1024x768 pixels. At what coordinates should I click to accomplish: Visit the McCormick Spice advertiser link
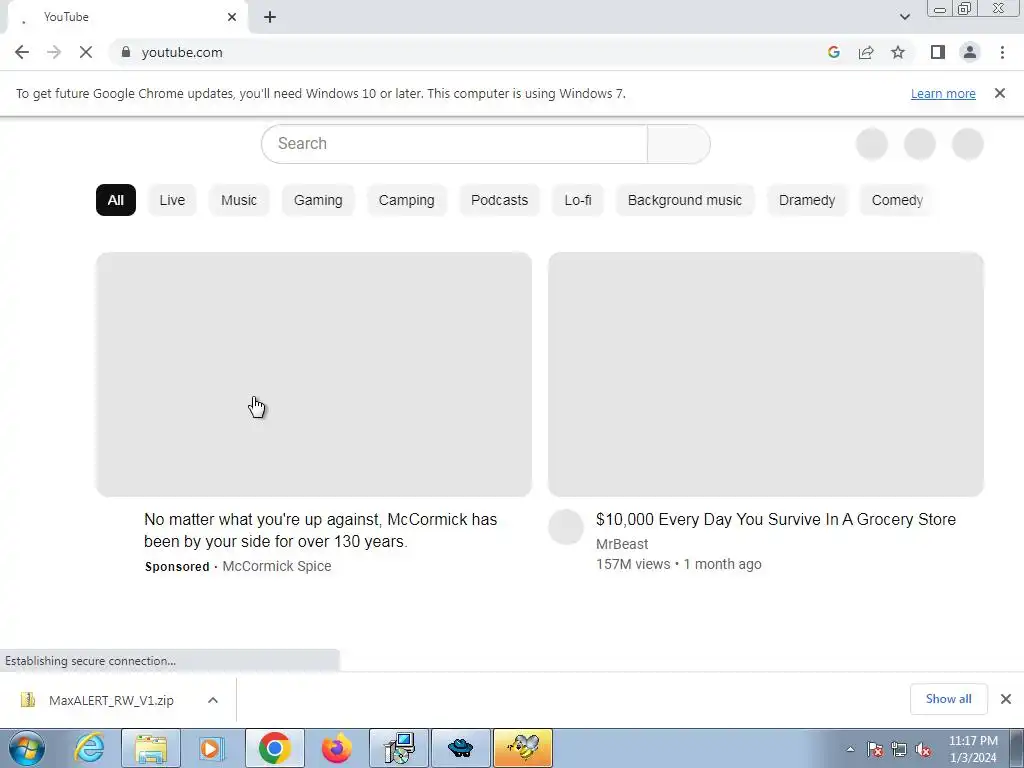tap(277, 566)
